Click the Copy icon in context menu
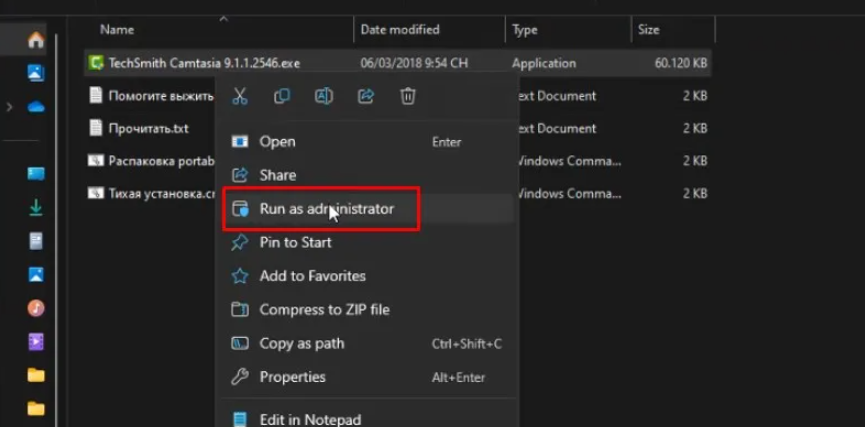 click(282, 96)
